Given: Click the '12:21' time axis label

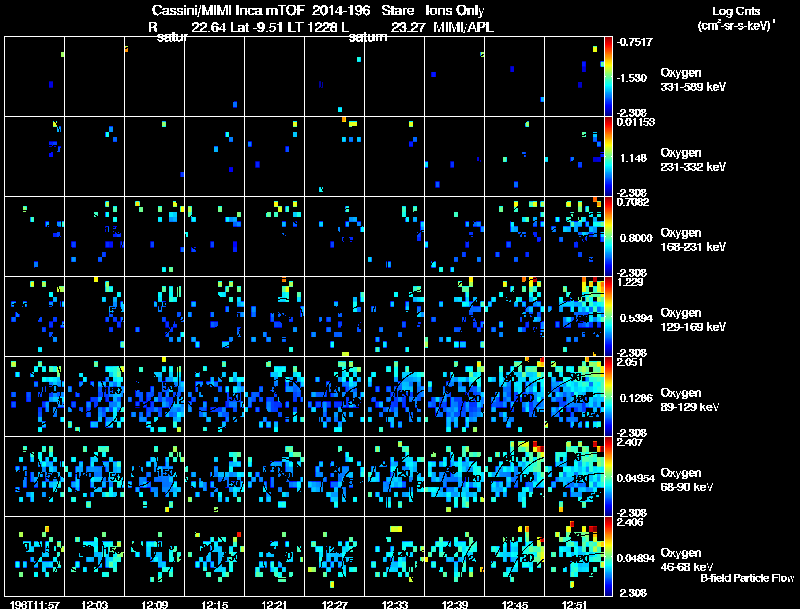Looking at the screenshot, I should click(274, 604).
